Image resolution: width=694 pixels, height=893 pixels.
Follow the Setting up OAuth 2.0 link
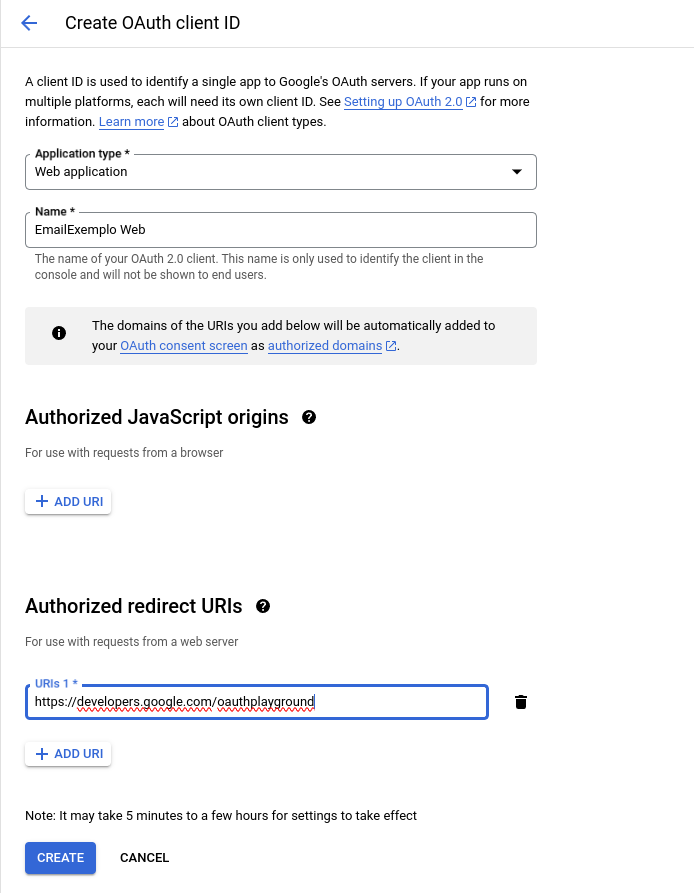click(x=405, y=101)
